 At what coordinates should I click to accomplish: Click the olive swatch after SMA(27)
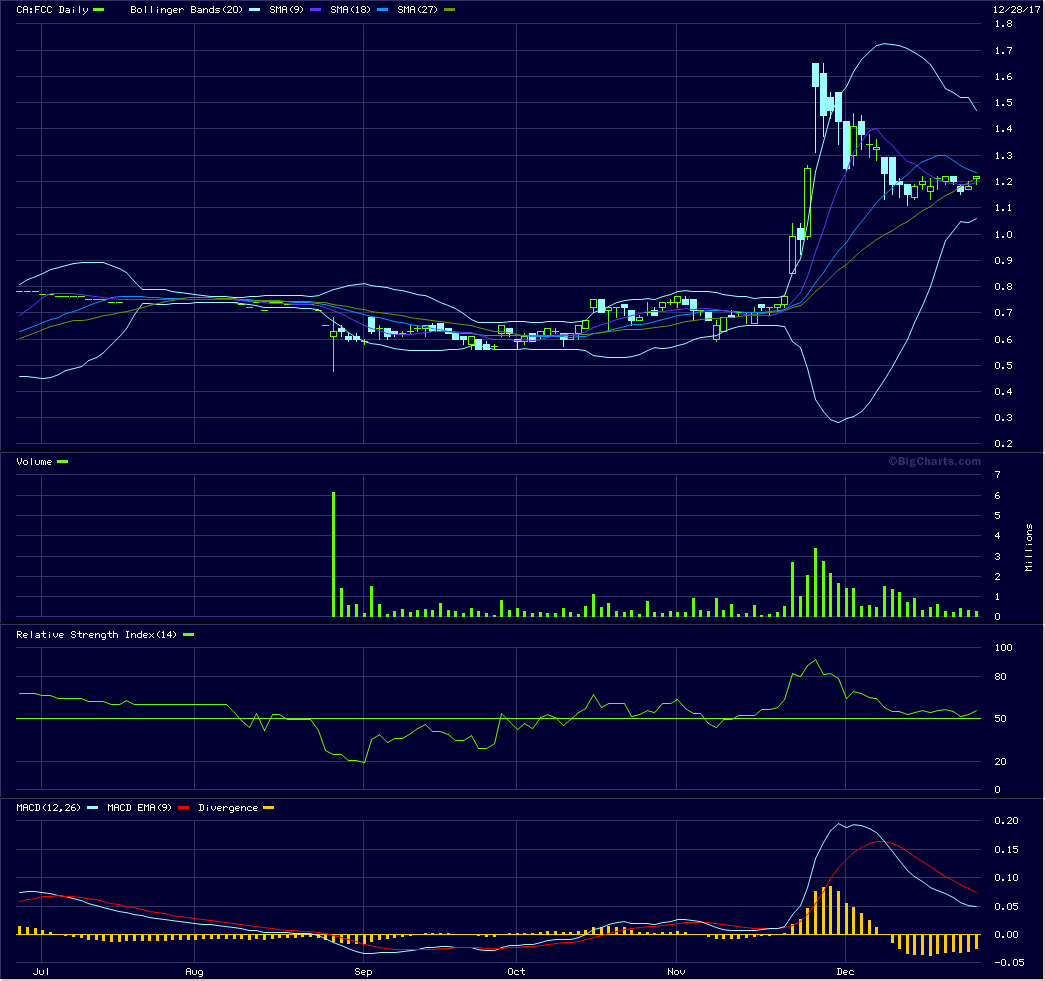449,10
